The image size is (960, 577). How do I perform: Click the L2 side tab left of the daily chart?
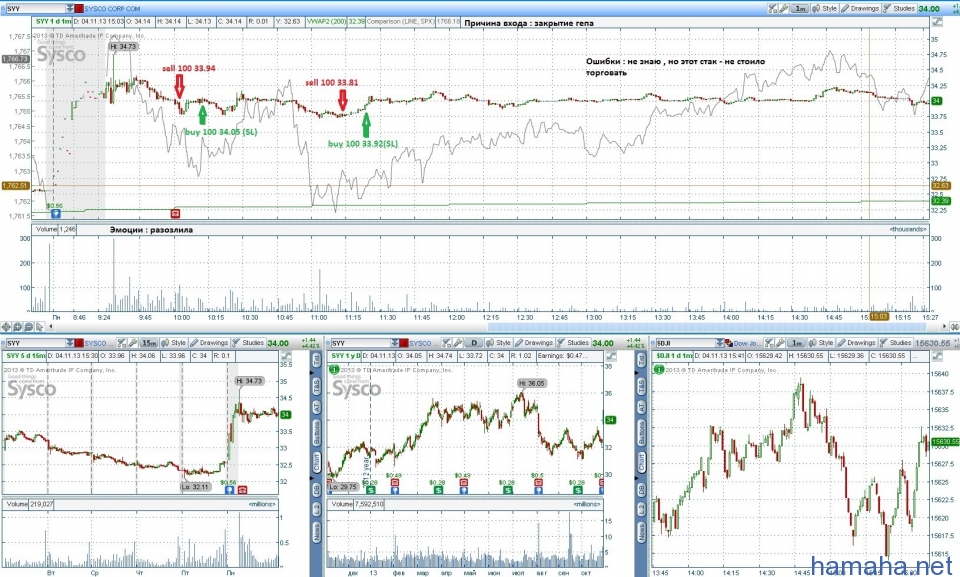[x=317, y=510]
